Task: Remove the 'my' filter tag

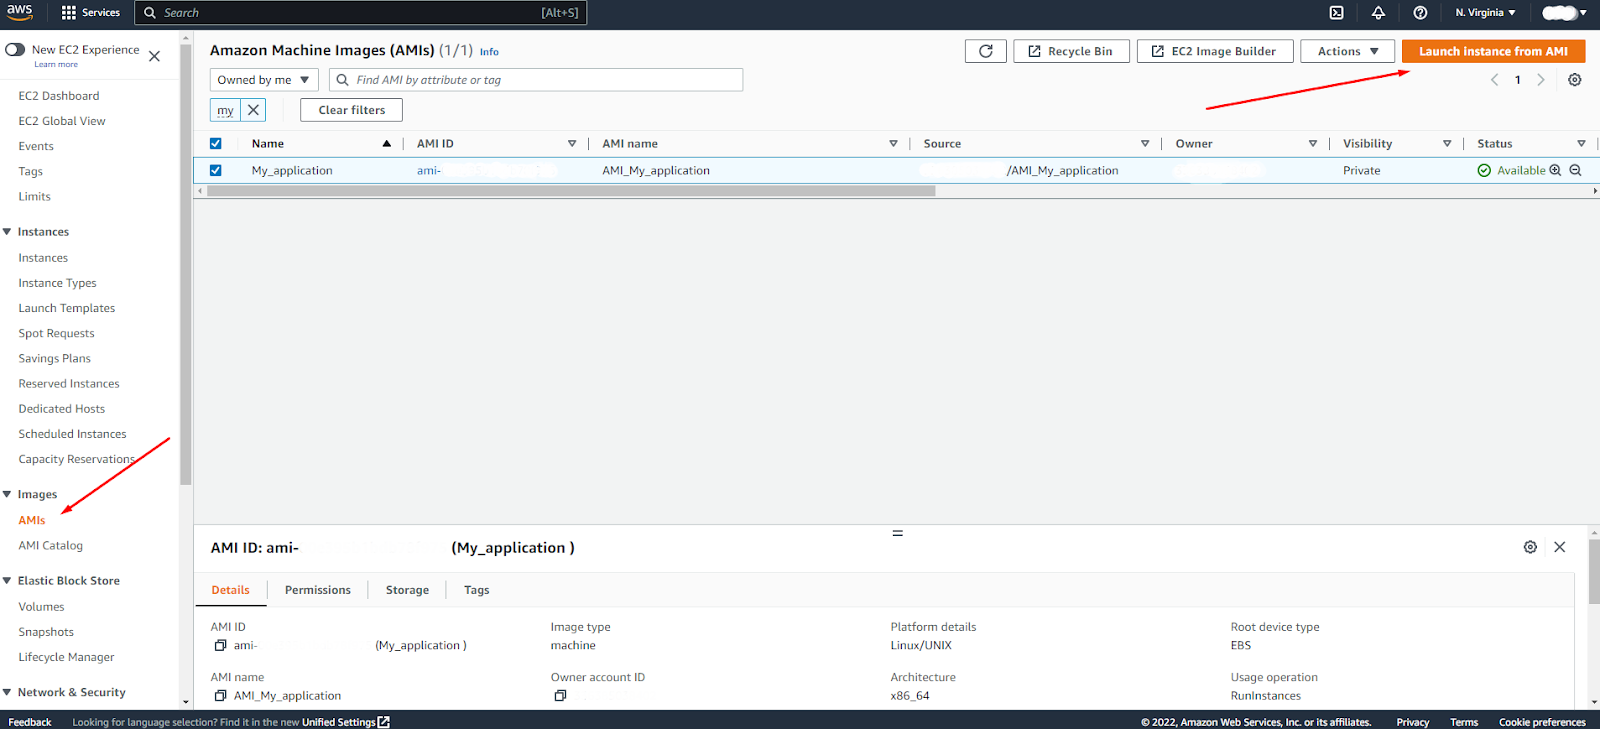Action: 254,110
